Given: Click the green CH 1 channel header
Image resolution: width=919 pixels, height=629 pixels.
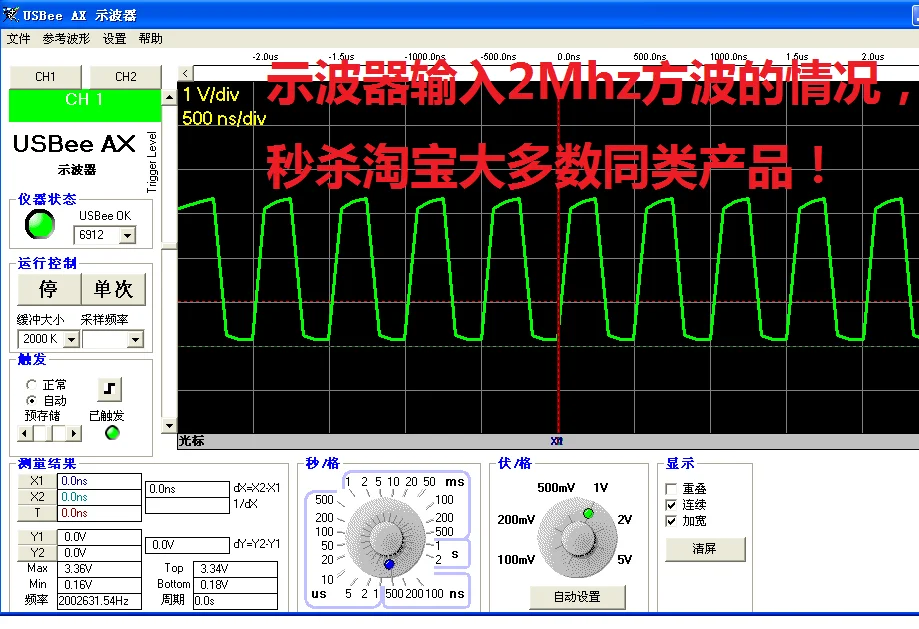Looking at the screenshot, I should [x=85, y=105].
